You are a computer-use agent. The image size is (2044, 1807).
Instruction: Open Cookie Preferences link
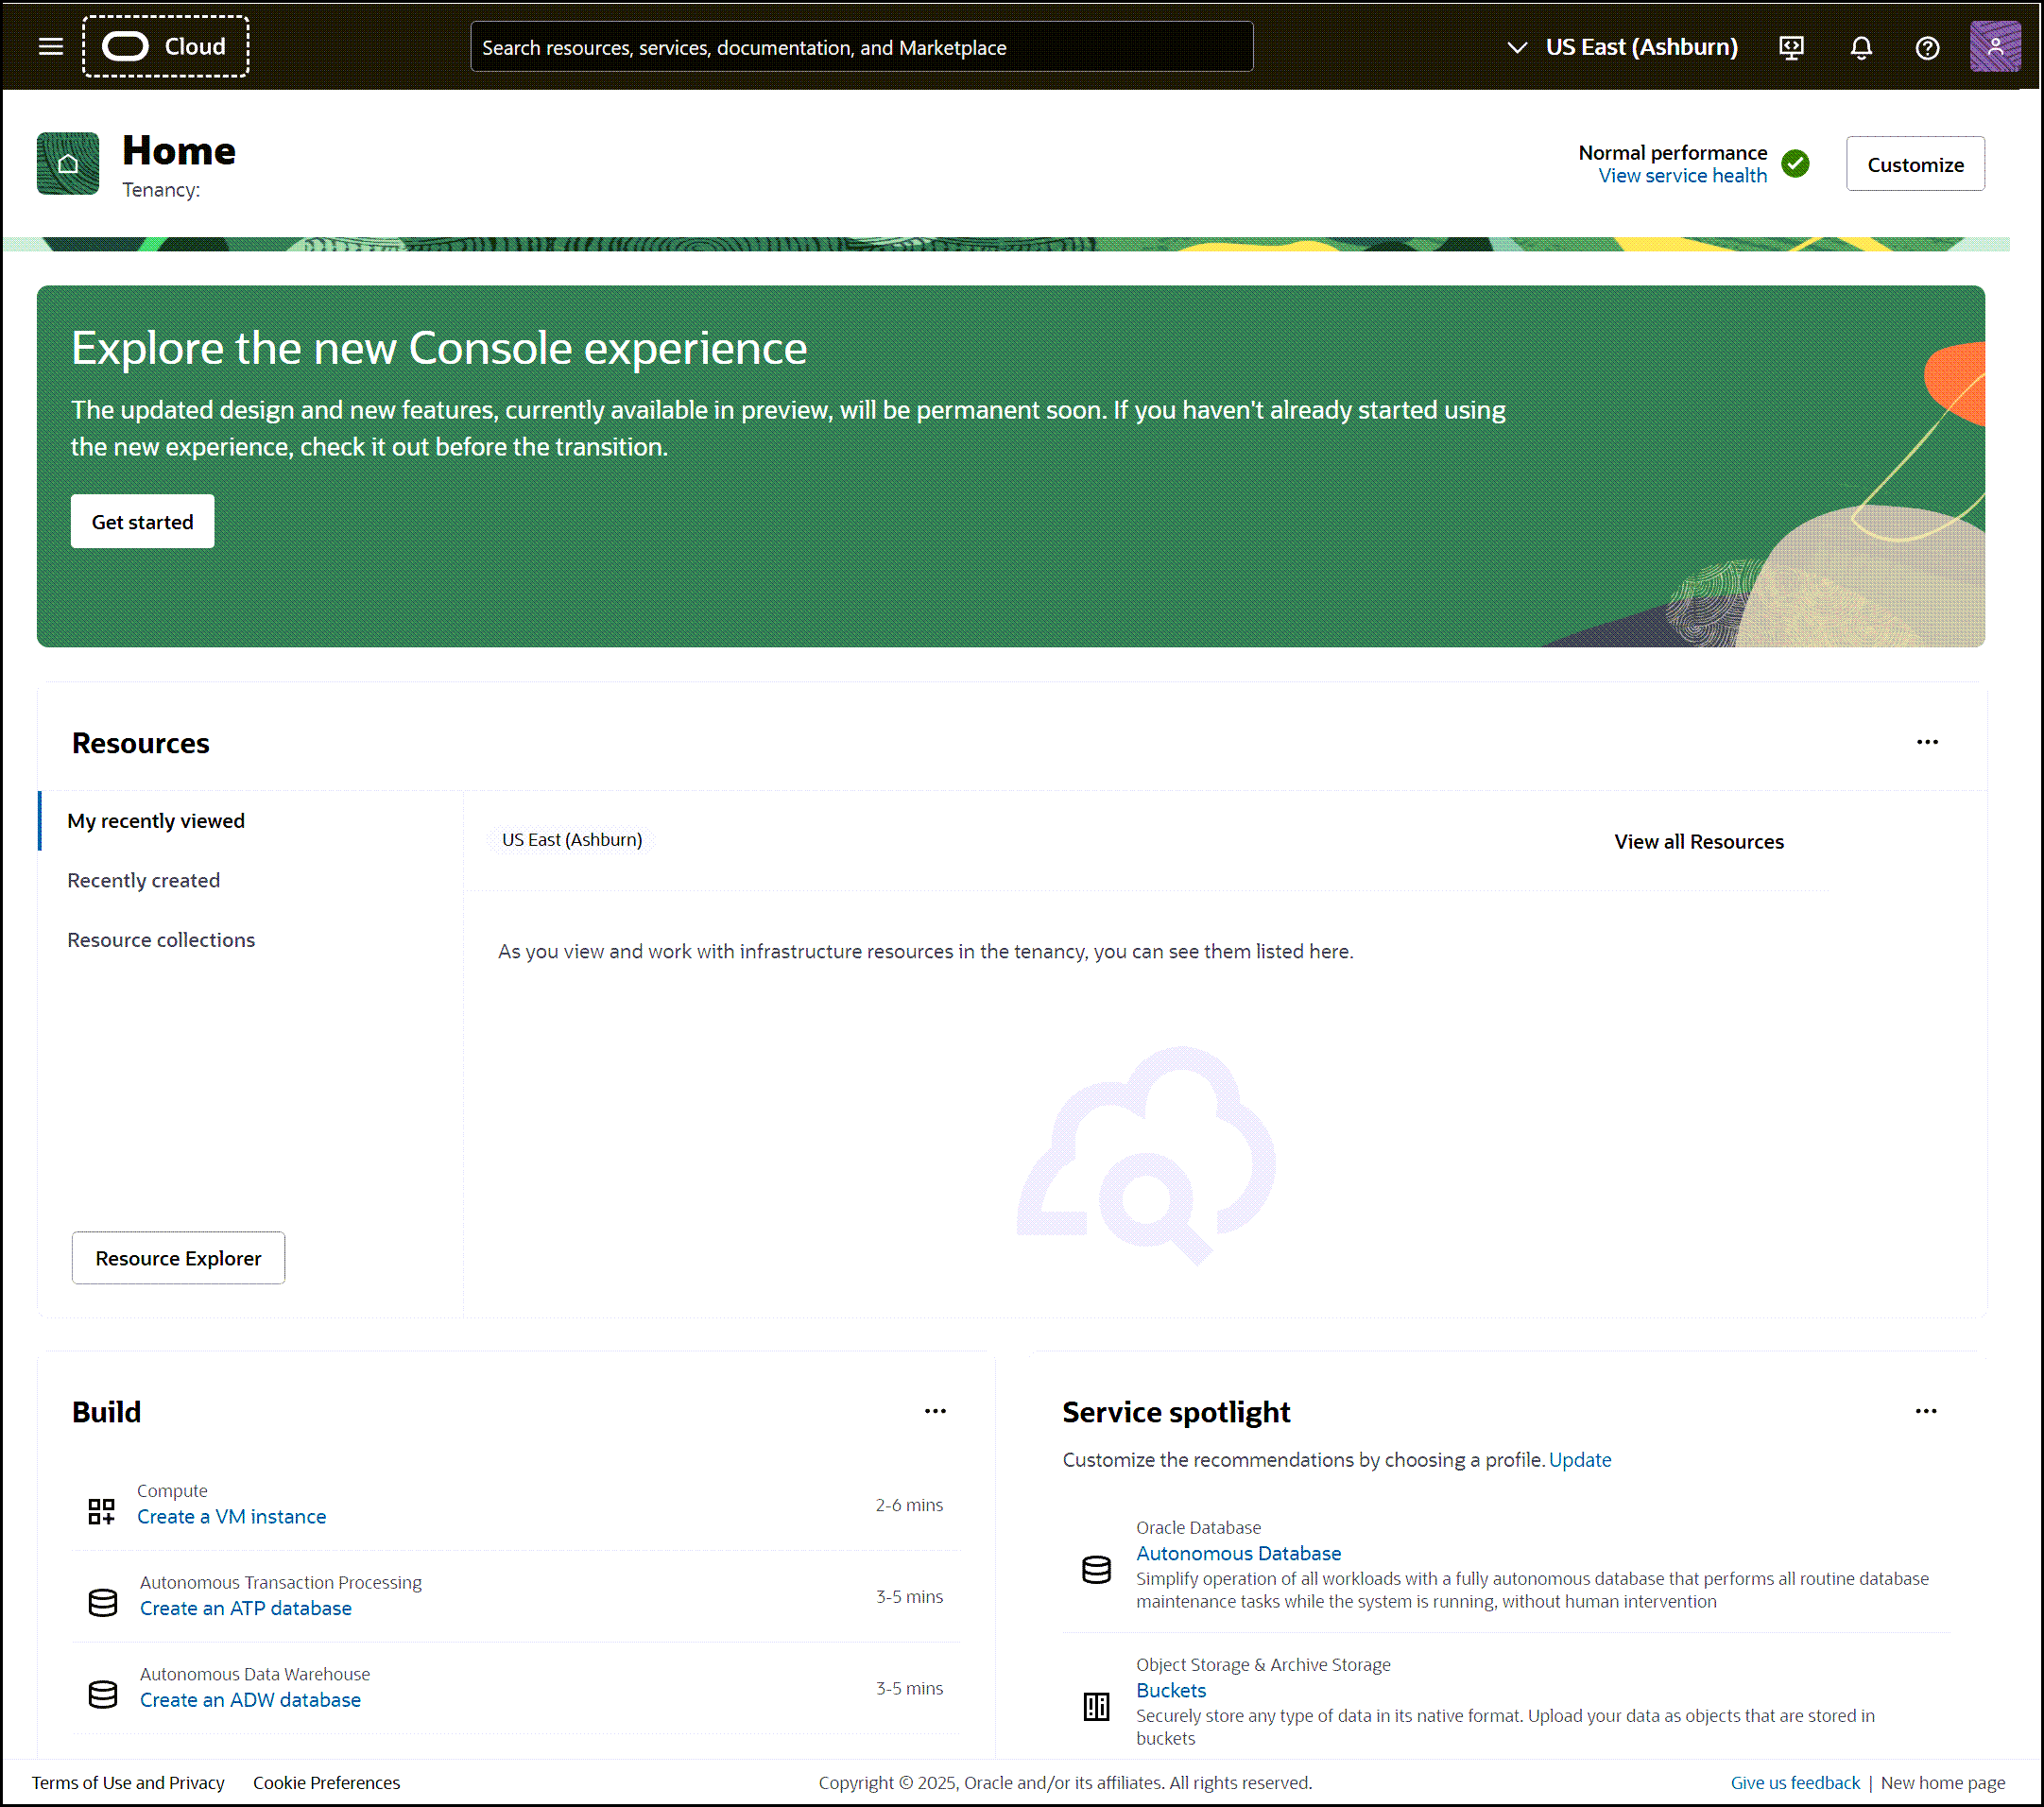pos(326,1783)
